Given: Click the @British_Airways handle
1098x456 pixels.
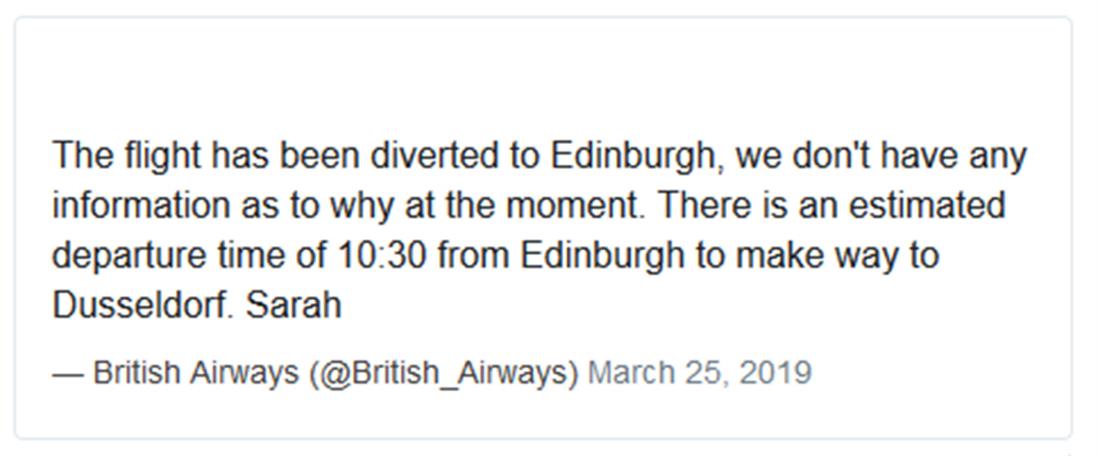Looking at the screenshot, I should click(x=444, y=373).
